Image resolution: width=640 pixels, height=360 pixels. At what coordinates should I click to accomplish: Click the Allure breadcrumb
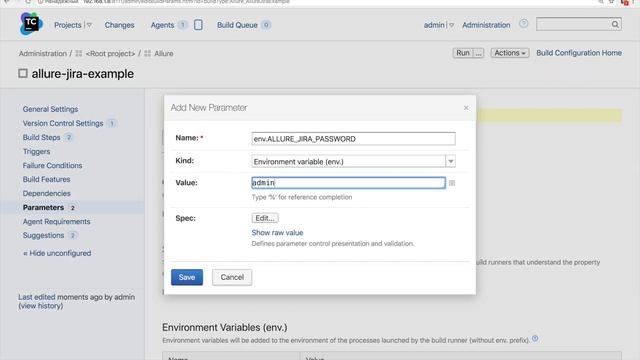(164, 53)
